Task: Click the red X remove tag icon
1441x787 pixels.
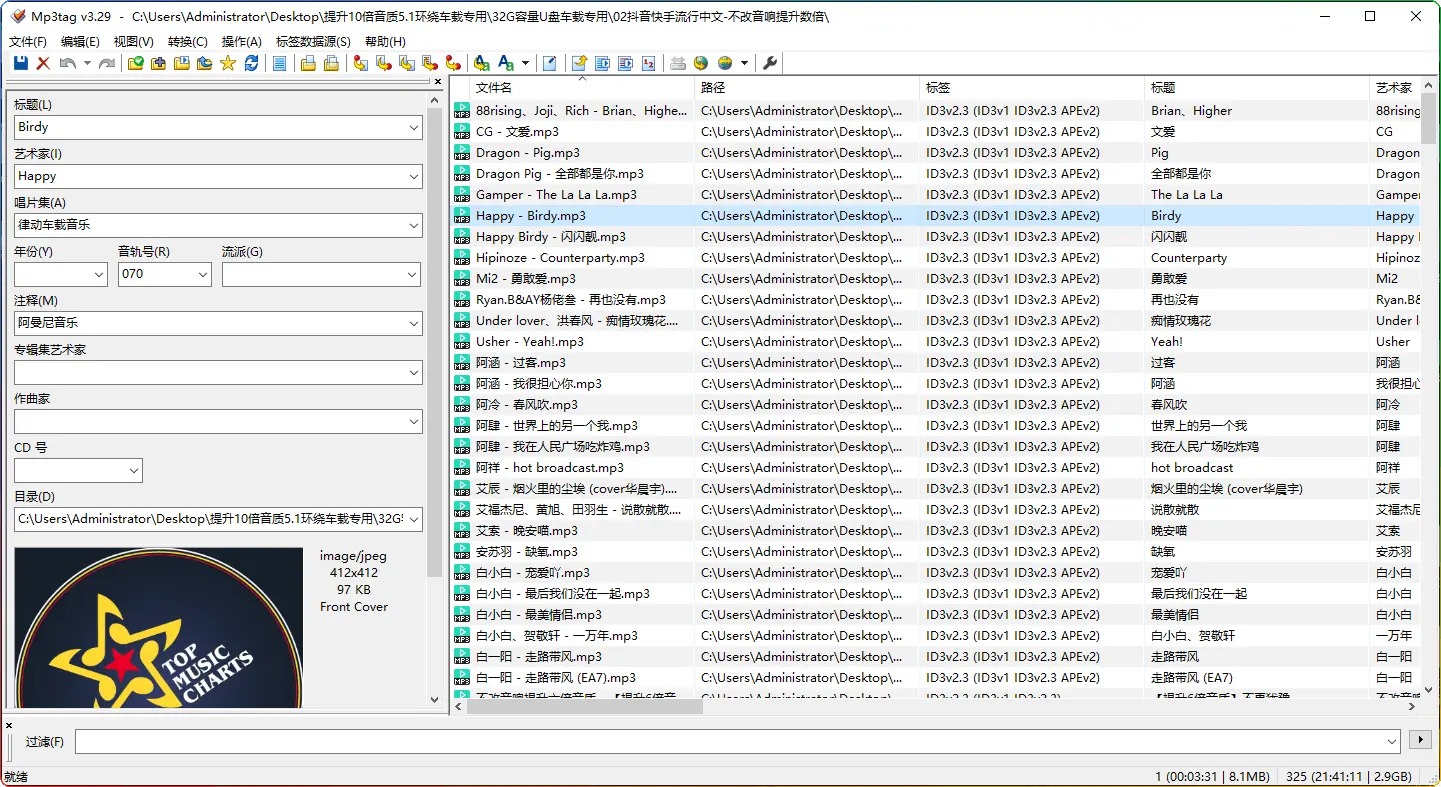Action: click(x=43, y=64)
